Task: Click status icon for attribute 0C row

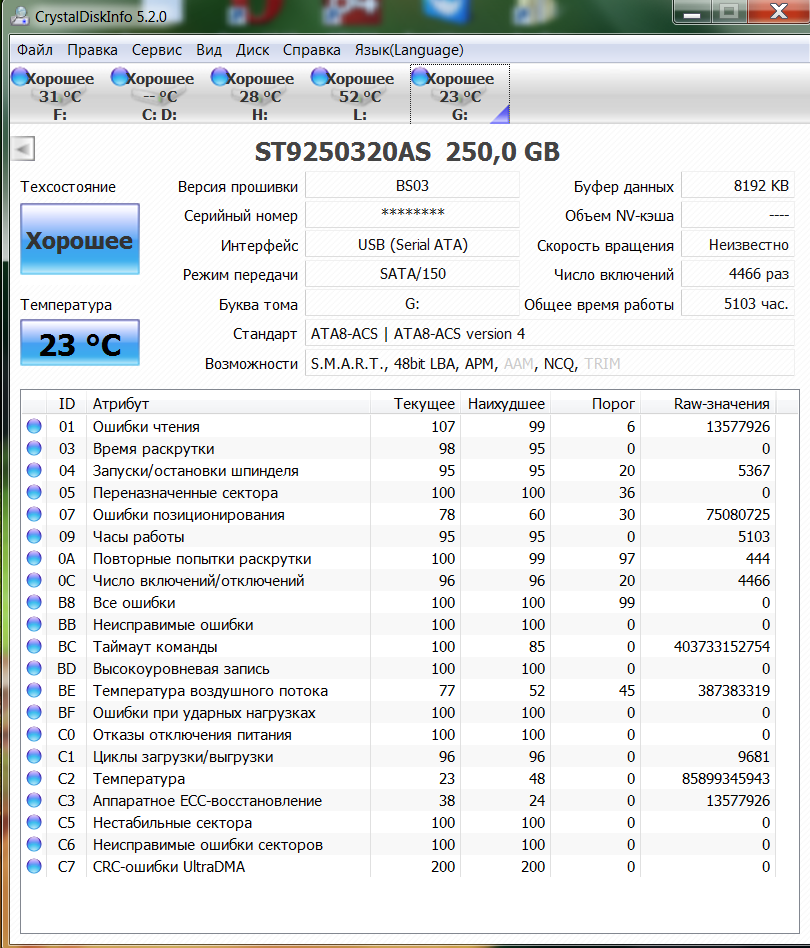Action: pos(34,580)
